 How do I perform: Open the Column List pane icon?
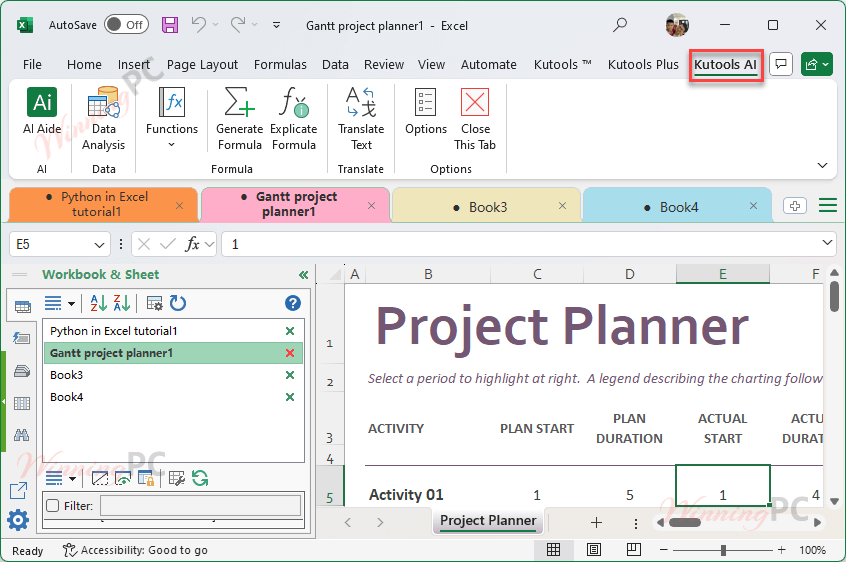tap(22, 403)
